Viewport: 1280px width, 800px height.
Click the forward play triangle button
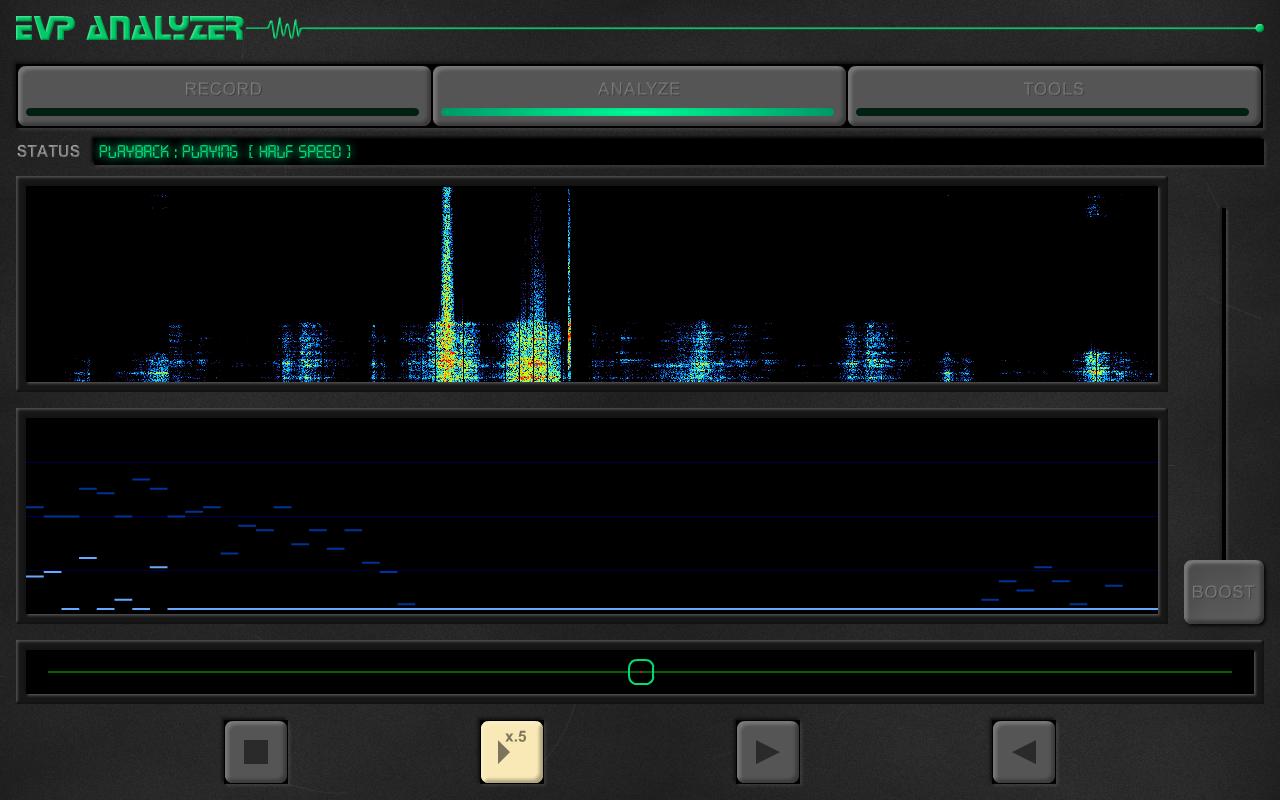click(x=768, y=752)
